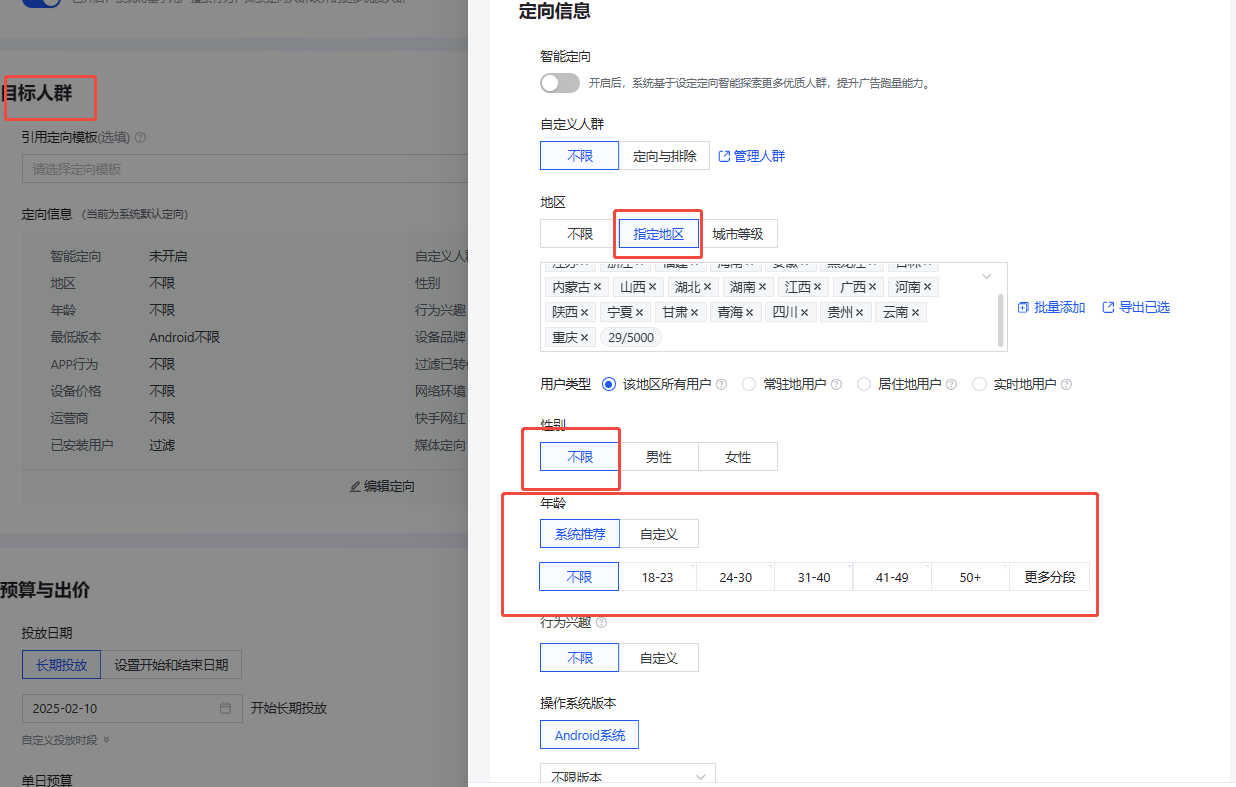Select age range 50+

(970, 577)
